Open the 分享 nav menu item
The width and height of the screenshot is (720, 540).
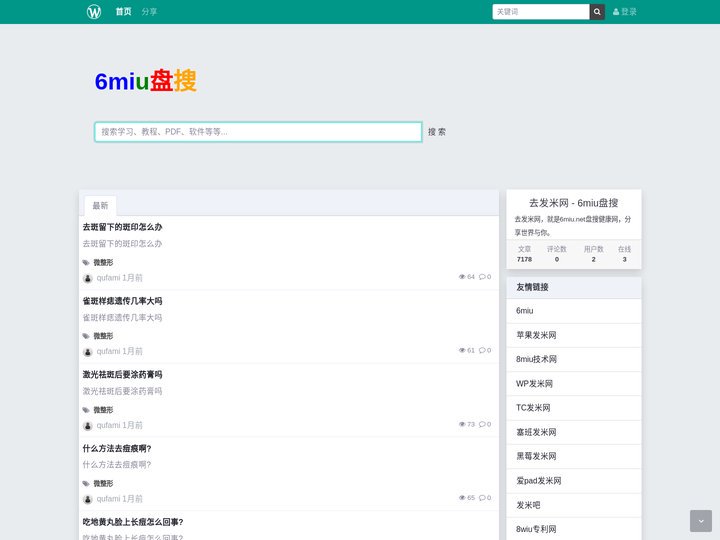[x=149, y=11]
